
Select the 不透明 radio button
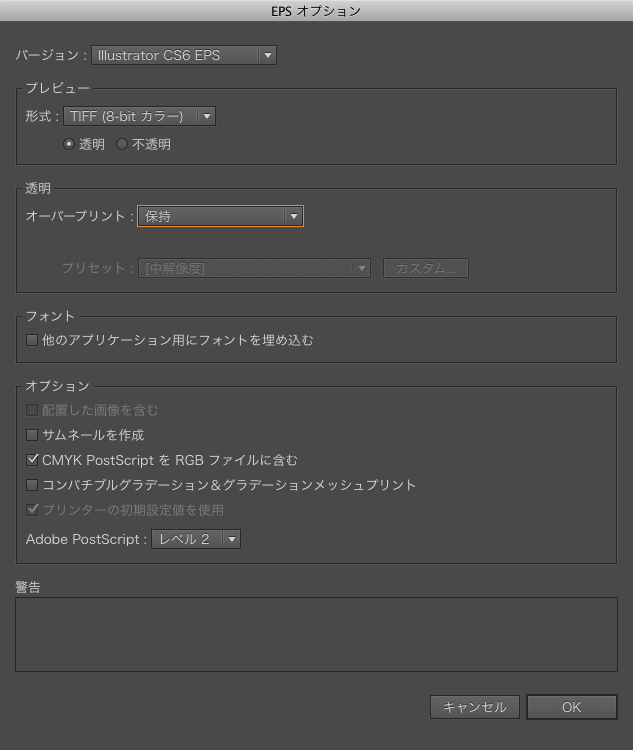(122, 144)
